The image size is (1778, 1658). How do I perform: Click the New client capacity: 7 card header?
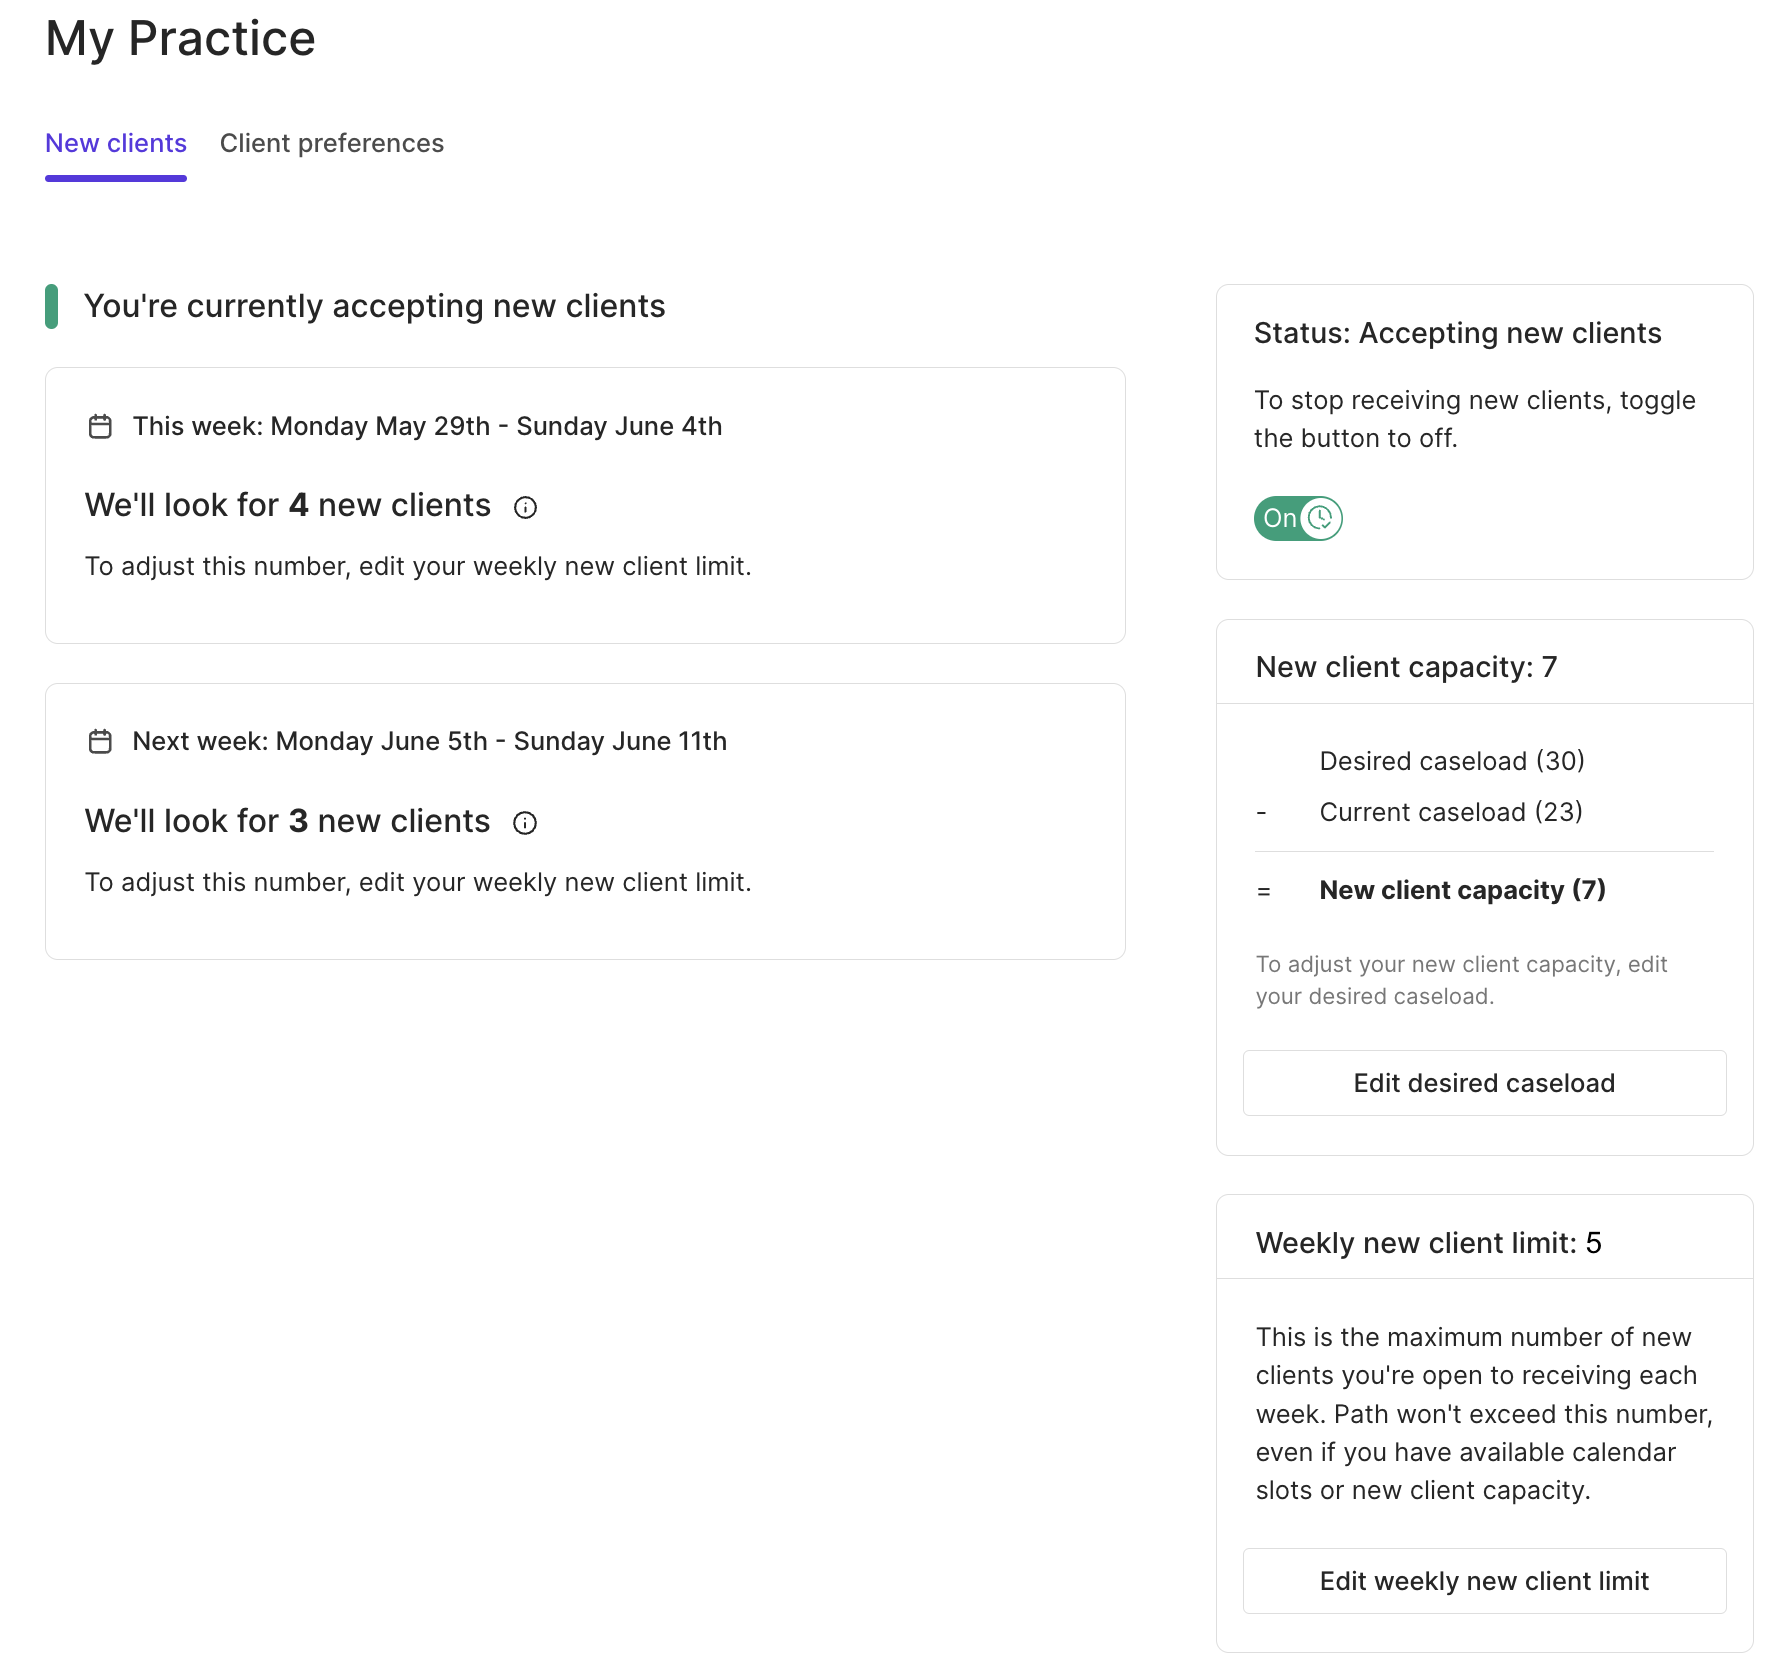tap(1406, 667)
